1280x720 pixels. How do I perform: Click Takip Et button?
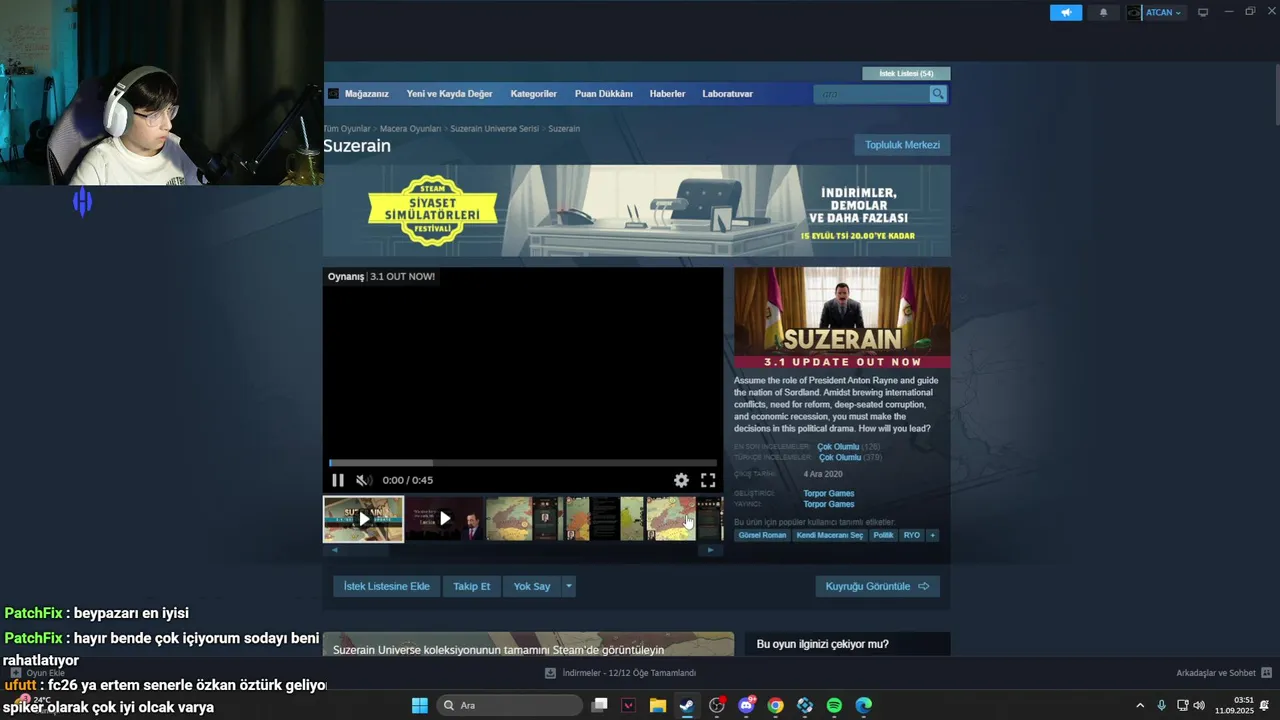coord(471,586)
